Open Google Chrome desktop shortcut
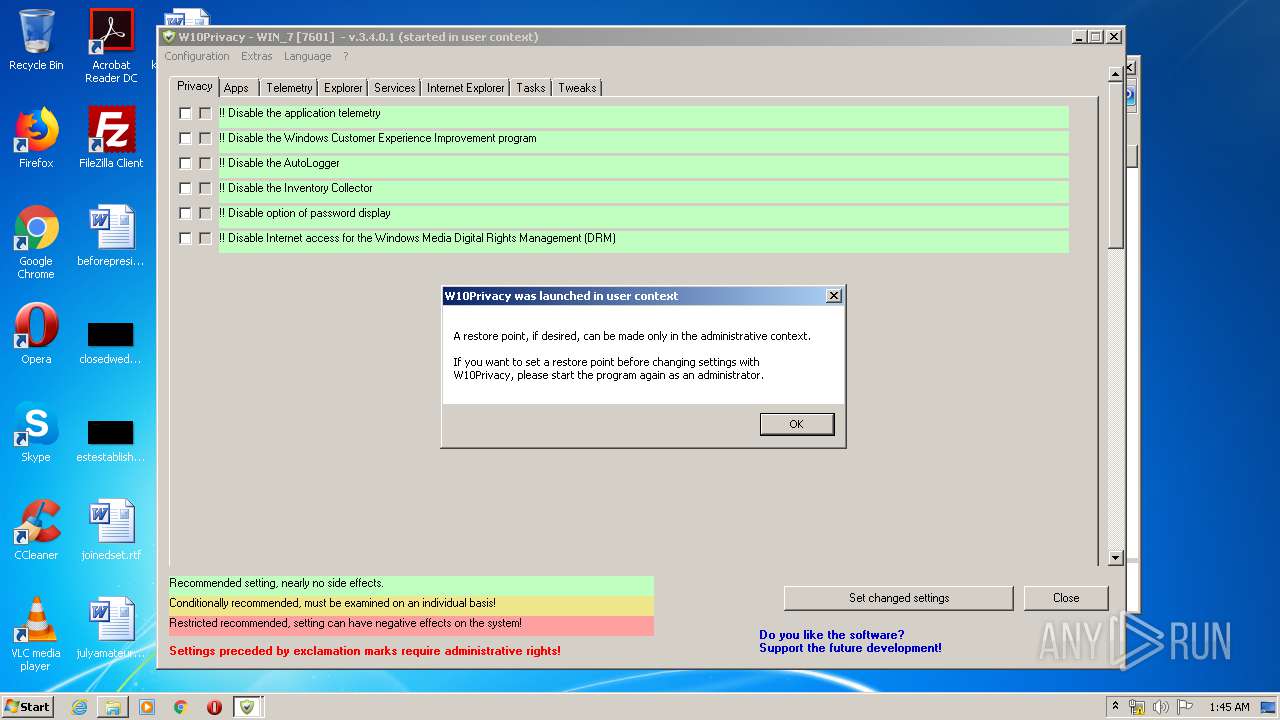Viewport: 1280px width, 720px height. [x=36, y=242]
